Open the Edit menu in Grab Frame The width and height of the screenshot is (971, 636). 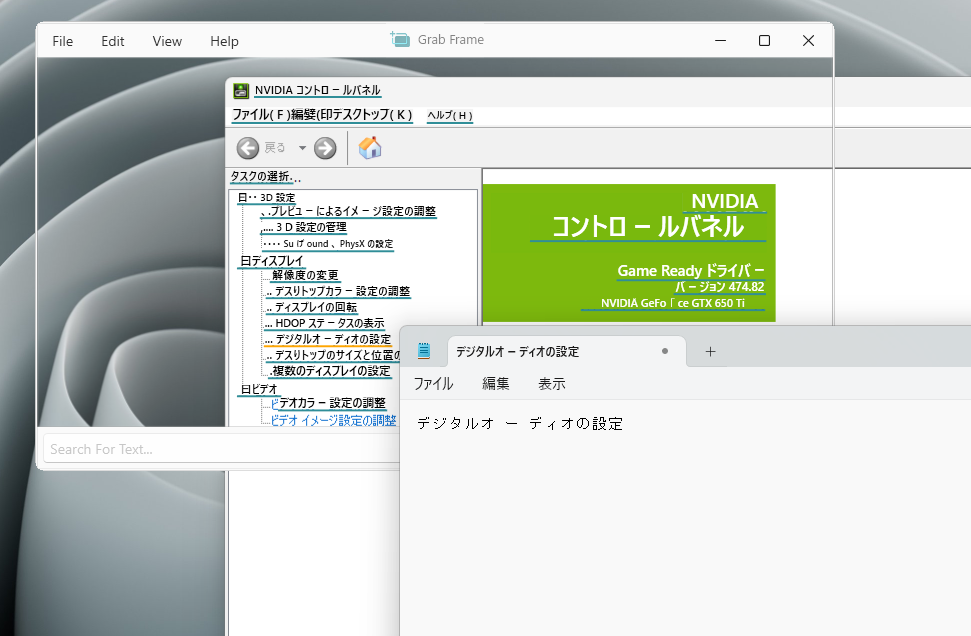point(113,41)
